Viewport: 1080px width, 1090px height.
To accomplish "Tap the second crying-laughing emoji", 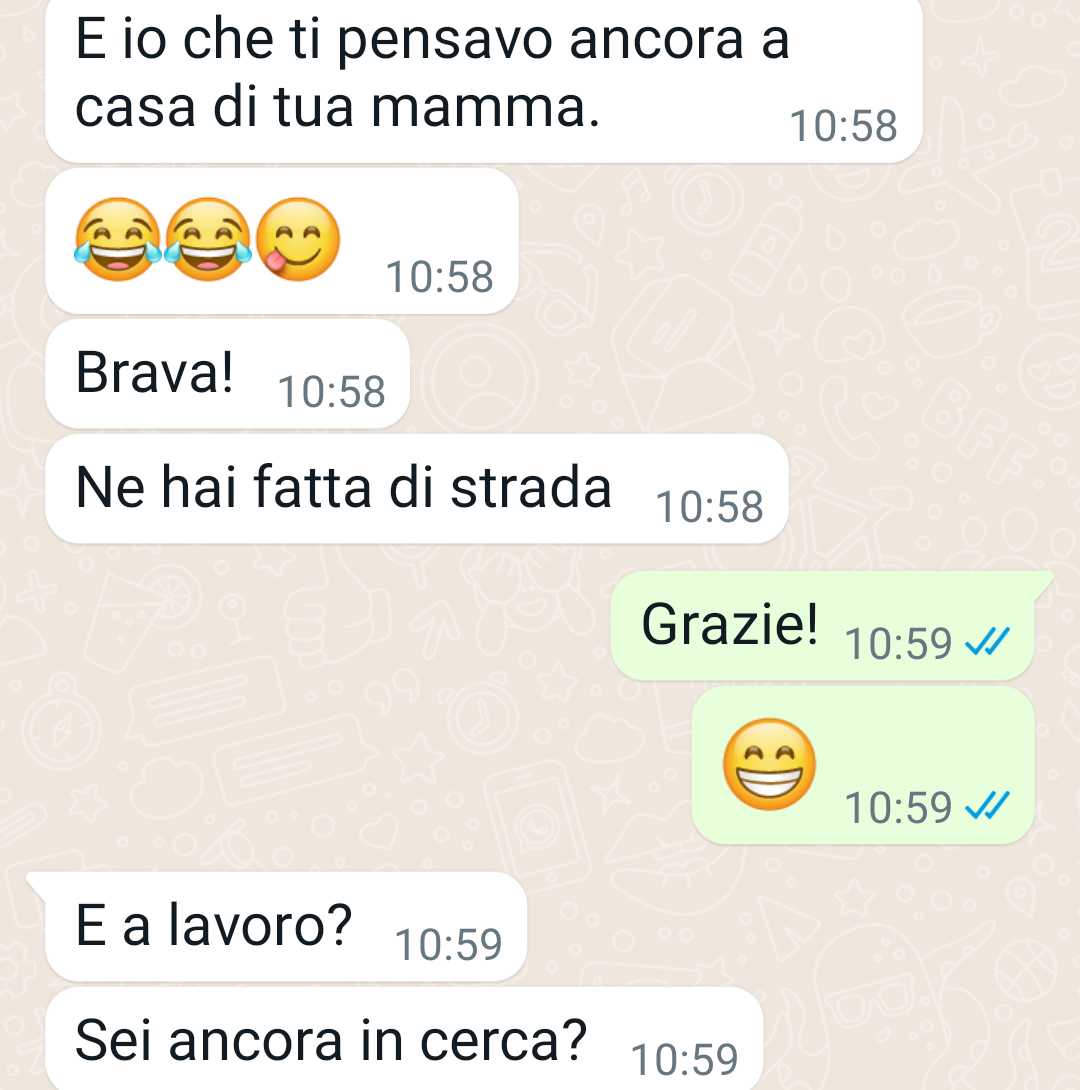I will (x=208, y=239).
